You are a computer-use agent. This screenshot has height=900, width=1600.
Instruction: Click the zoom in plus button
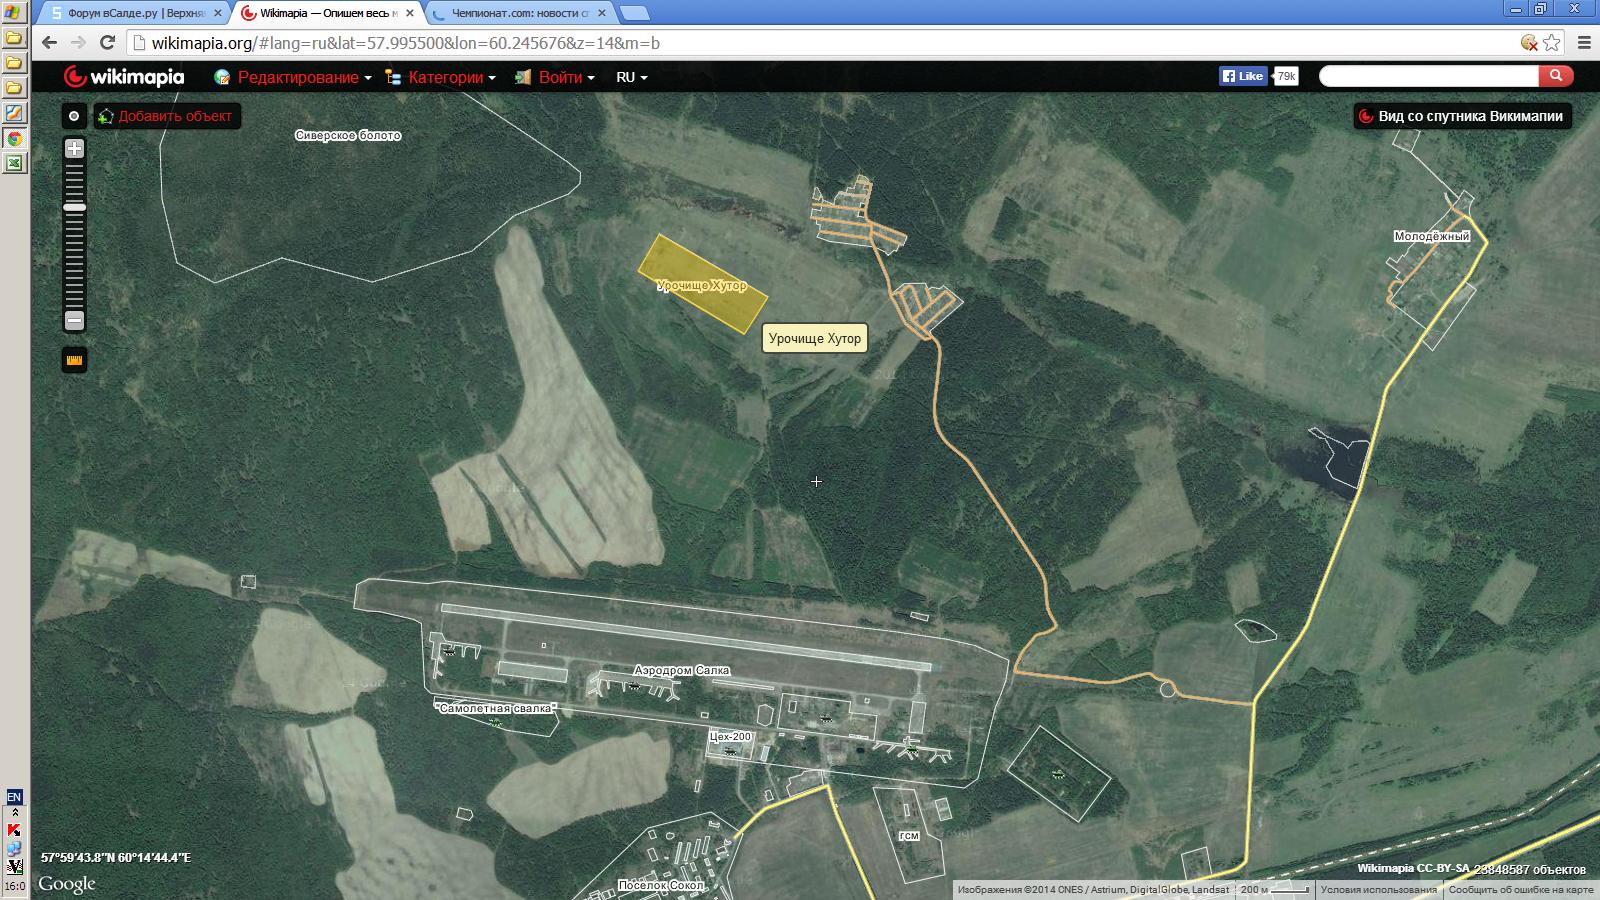pyautogui.click(x=74, y=149)
